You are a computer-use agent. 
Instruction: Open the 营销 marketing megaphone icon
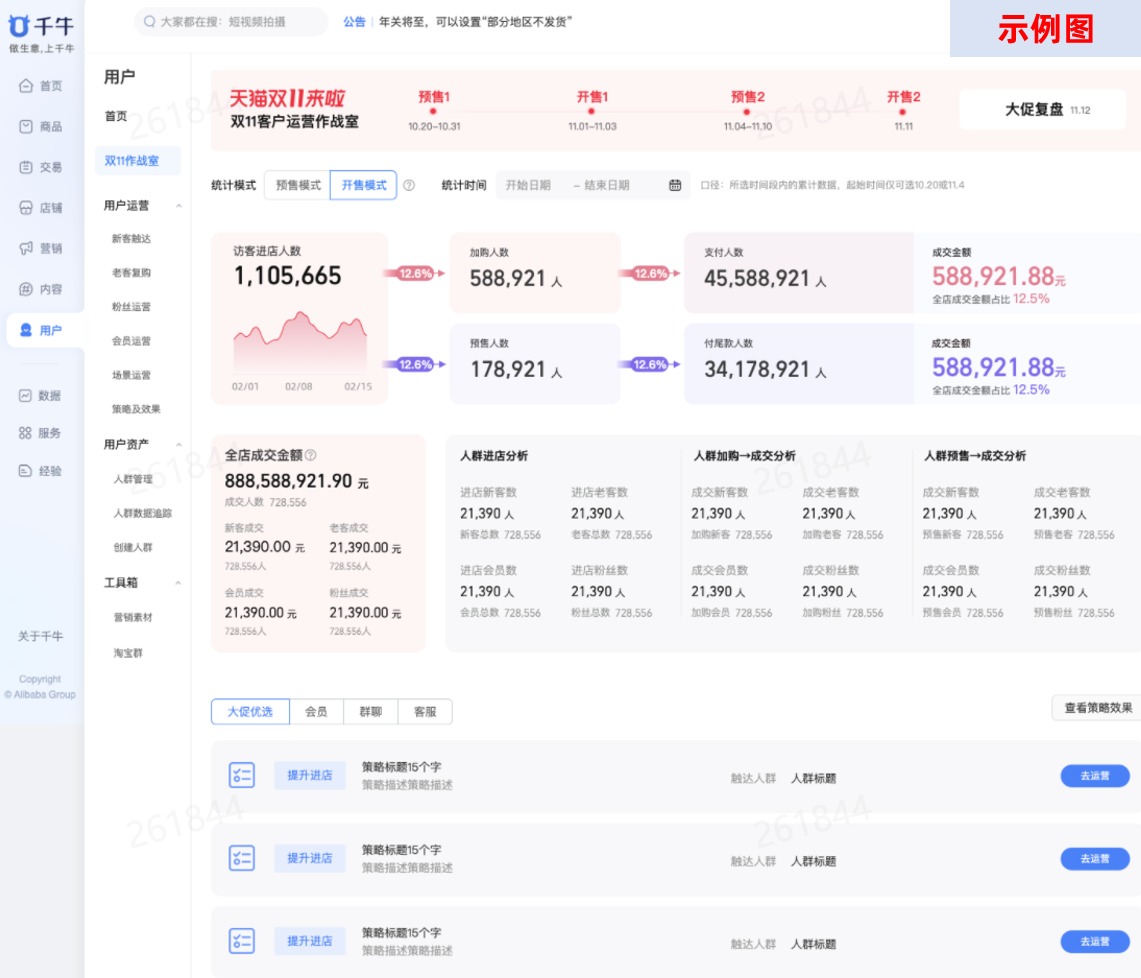click(25, 248)
